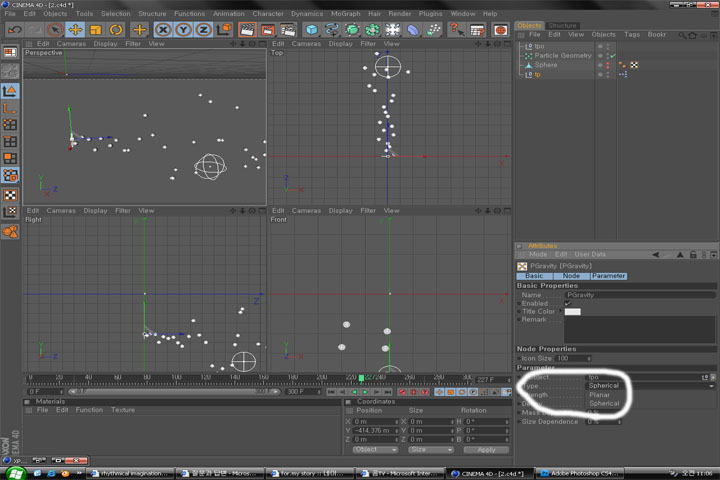Go to the end of animation
Screen dimensions: 720x480
(x=388, y=392)
